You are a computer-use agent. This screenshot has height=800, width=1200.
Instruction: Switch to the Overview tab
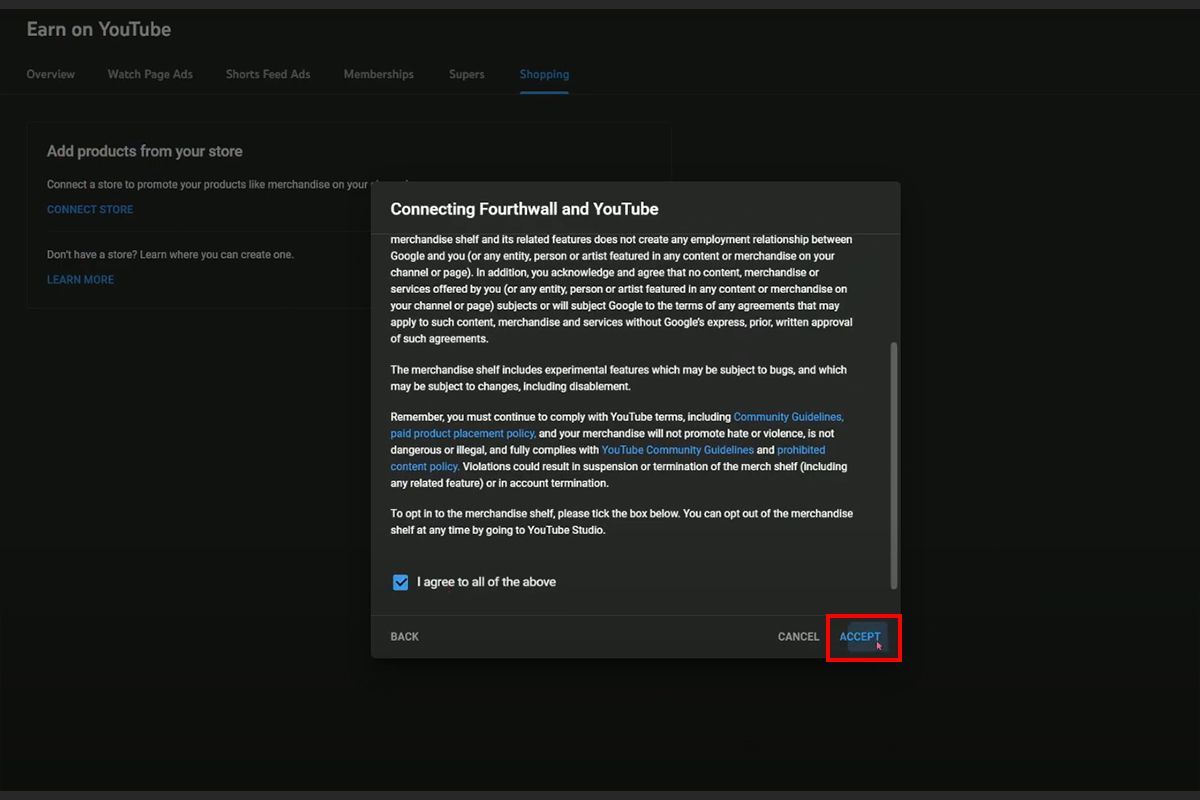coord(51,74)
